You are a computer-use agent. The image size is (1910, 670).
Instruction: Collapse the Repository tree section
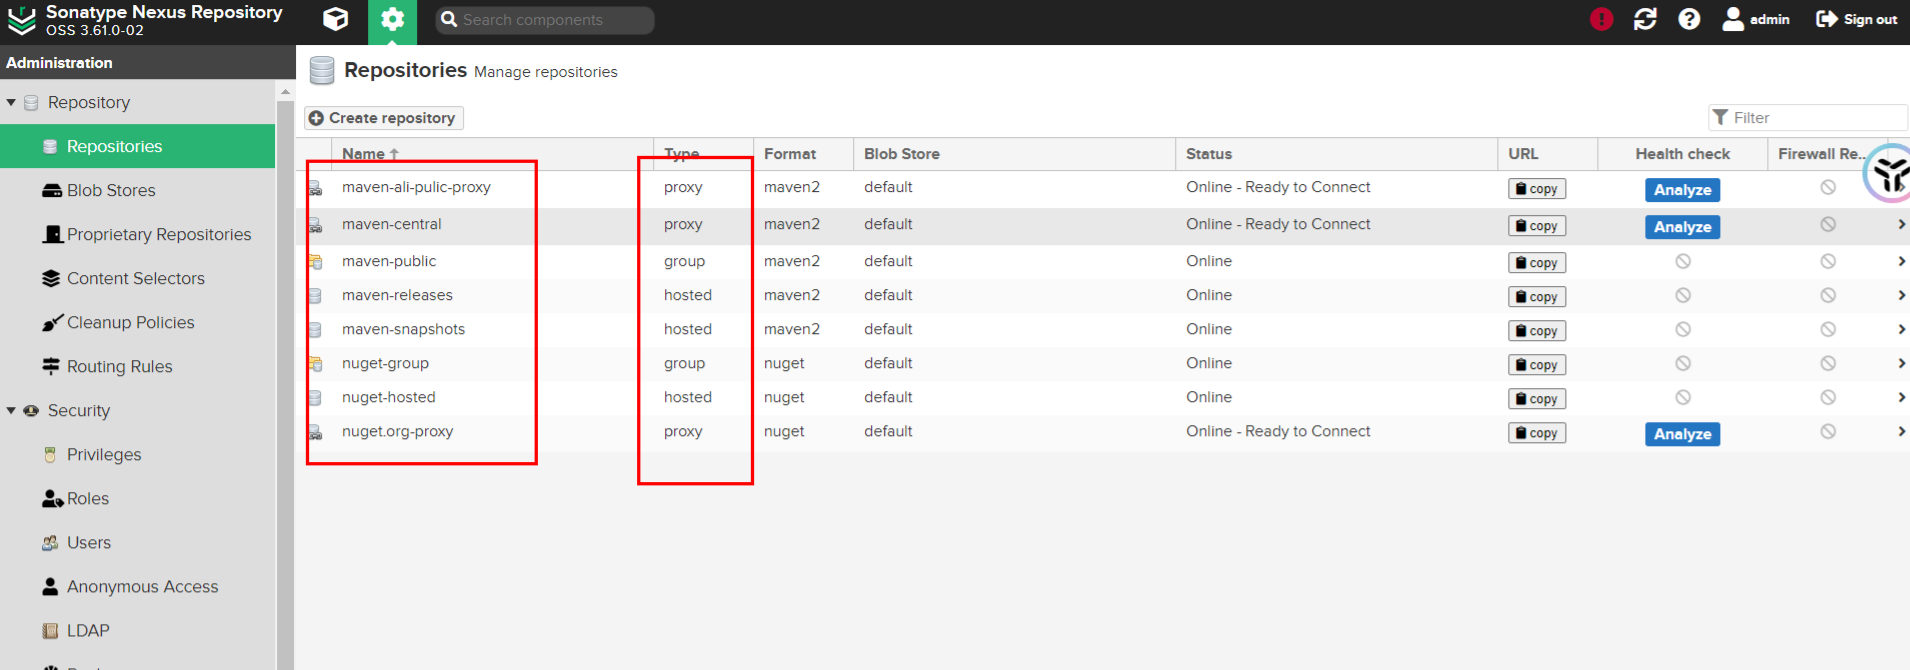[11, 103]
